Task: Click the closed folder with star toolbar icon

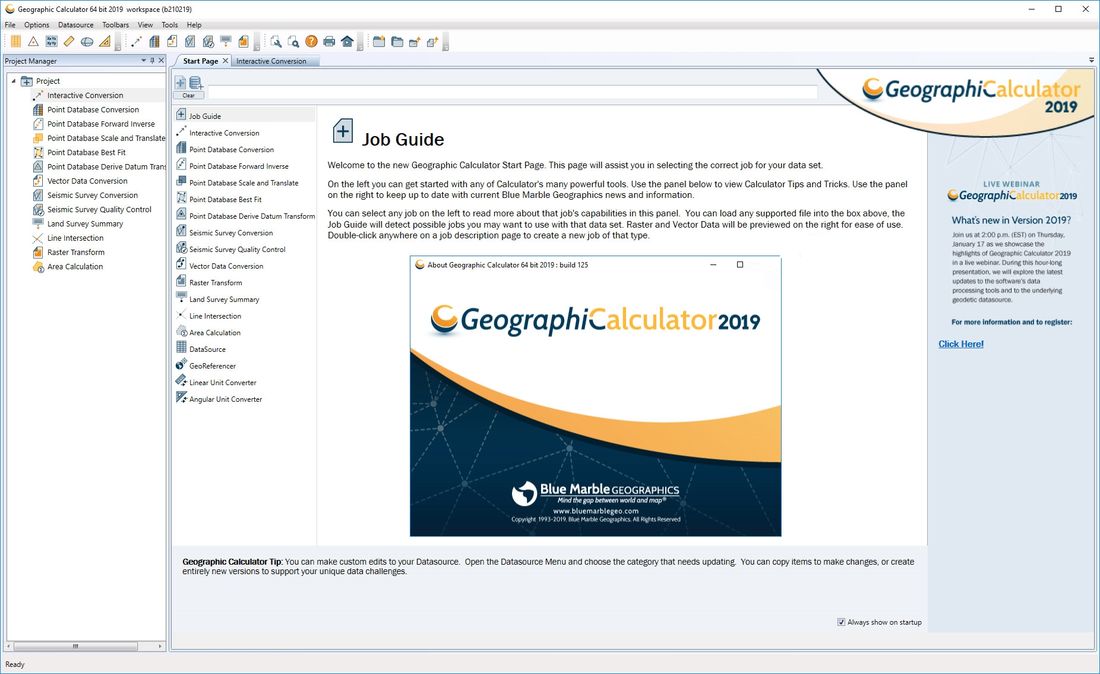Action: tap(379, 41)
